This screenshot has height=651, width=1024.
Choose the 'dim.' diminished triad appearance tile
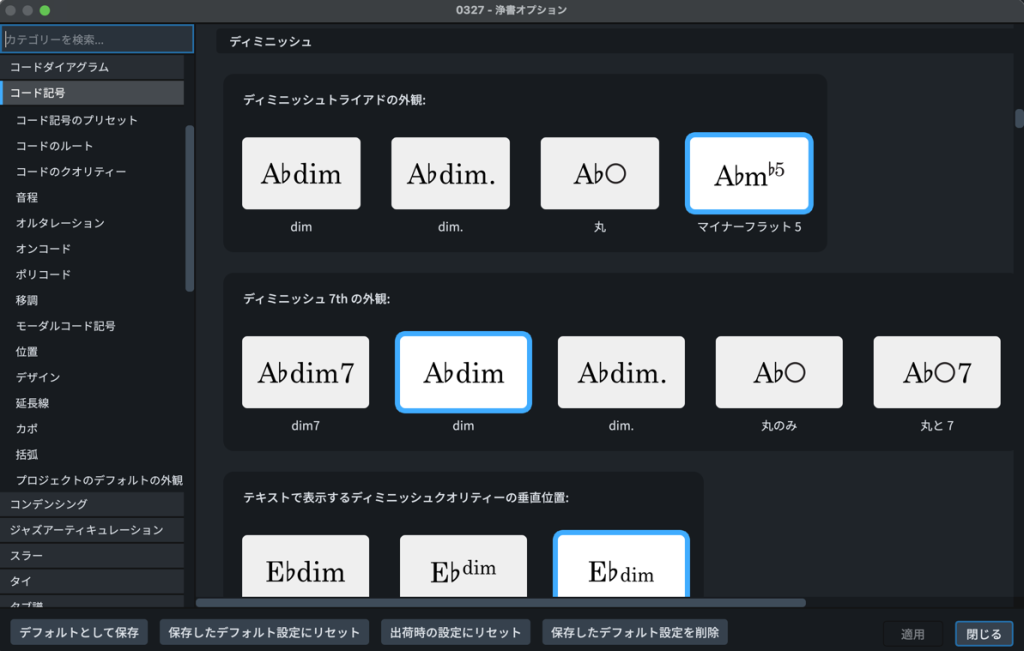pos(450,173)
